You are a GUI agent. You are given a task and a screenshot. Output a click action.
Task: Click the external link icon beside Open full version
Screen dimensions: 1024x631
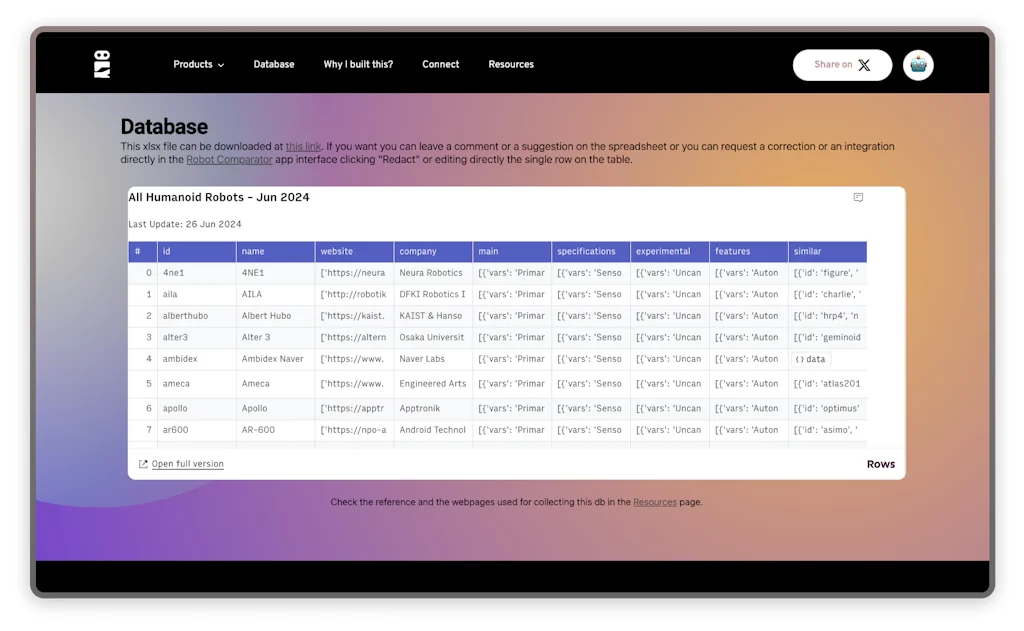click(143, 464)
